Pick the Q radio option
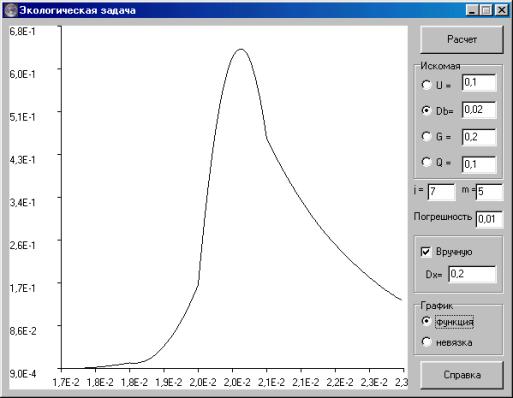The width and height of the screenshot is (513, 398). click(x=426, y=162)
